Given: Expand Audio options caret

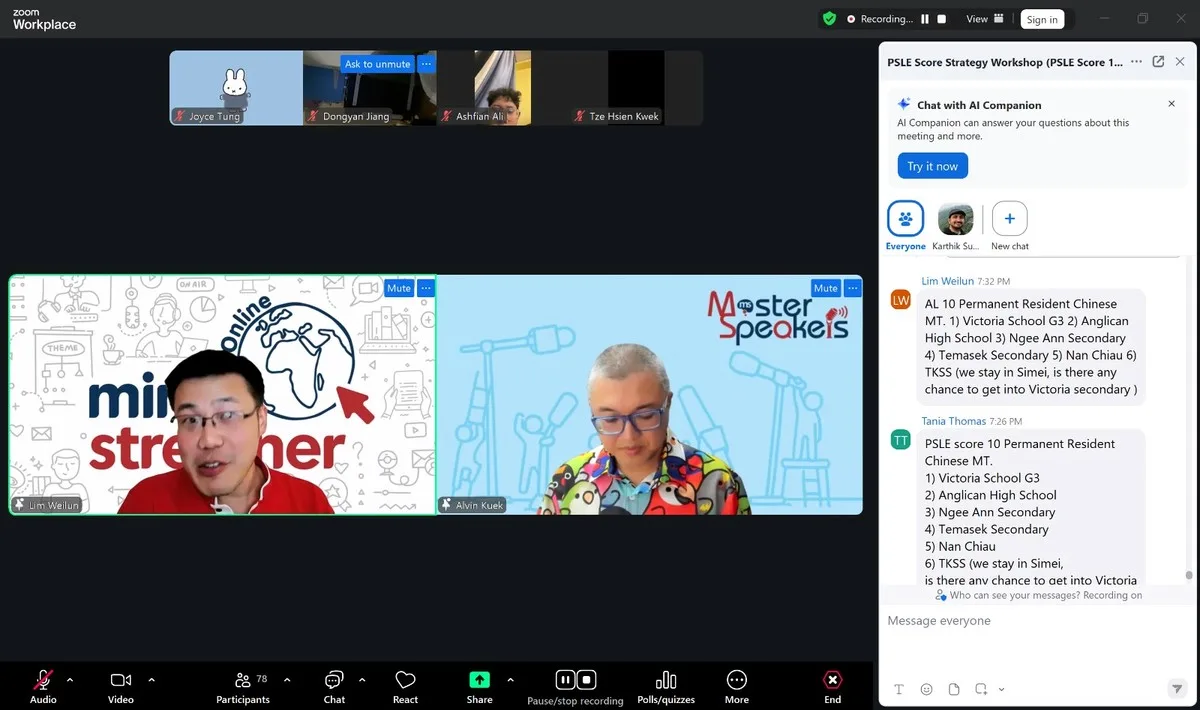Looking at the screenshot, I should tap(70, 680).
